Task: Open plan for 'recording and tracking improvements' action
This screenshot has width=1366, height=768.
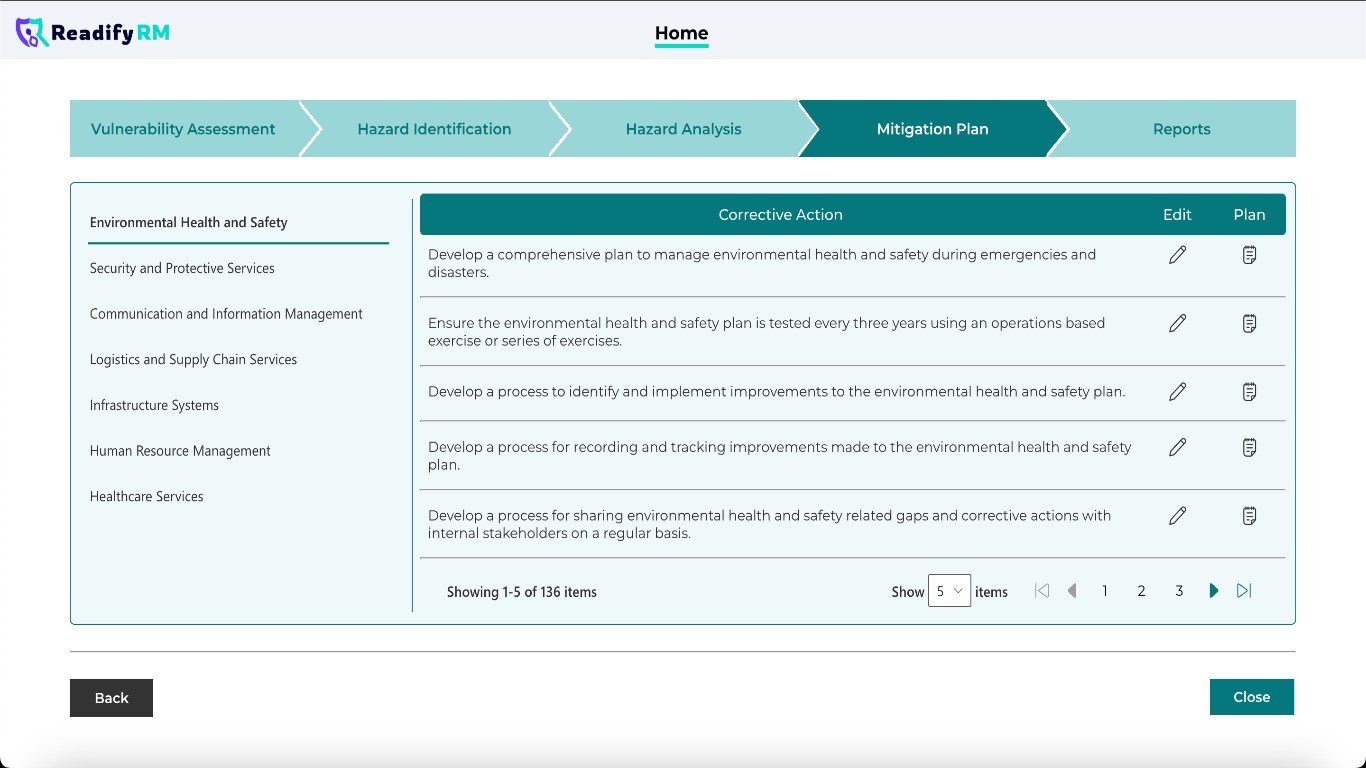Action: click(x=1249, y=447)
